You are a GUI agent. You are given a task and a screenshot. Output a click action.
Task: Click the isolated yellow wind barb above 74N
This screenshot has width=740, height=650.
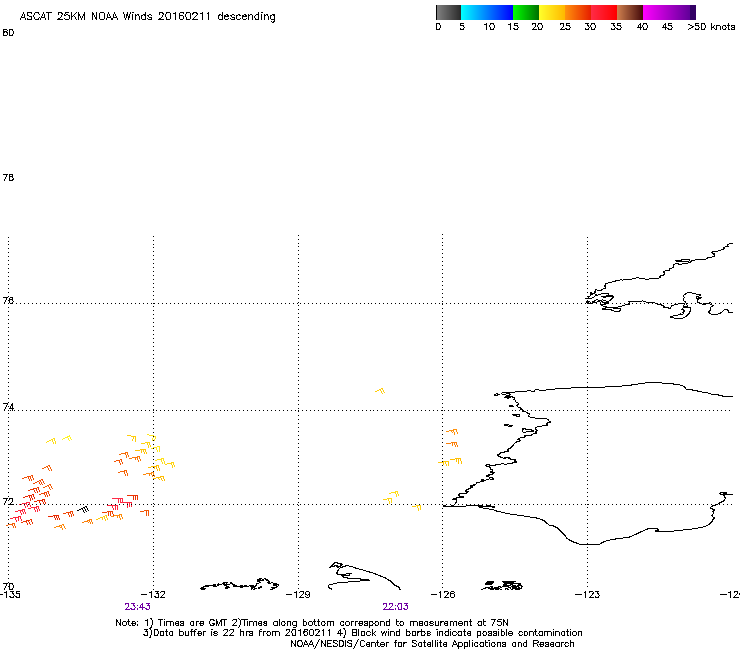click(x=380, y=391)
